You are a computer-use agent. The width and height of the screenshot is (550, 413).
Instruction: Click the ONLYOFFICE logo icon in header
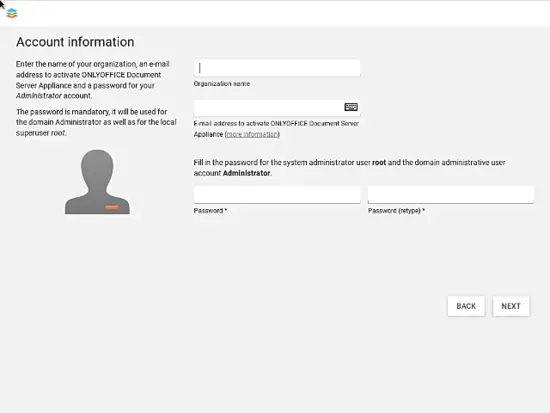tap(12, 13)
